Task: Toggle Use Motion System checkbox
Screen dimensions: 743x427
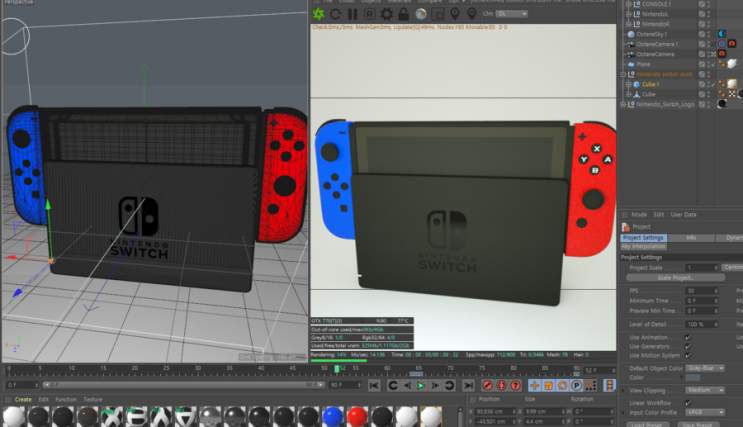Action: tap(688, 355)
